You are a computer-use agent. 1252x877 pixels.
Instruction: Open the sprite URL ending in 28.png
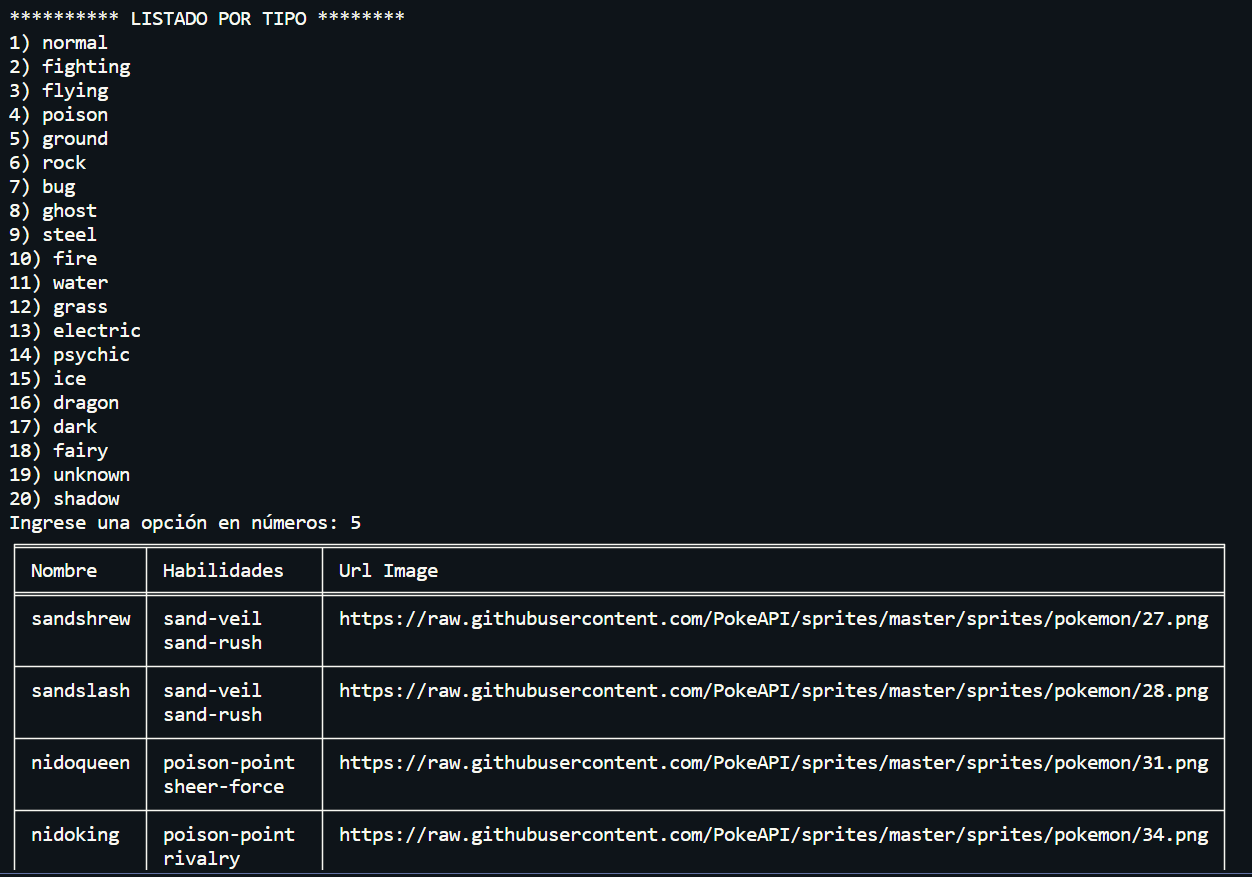773,691
